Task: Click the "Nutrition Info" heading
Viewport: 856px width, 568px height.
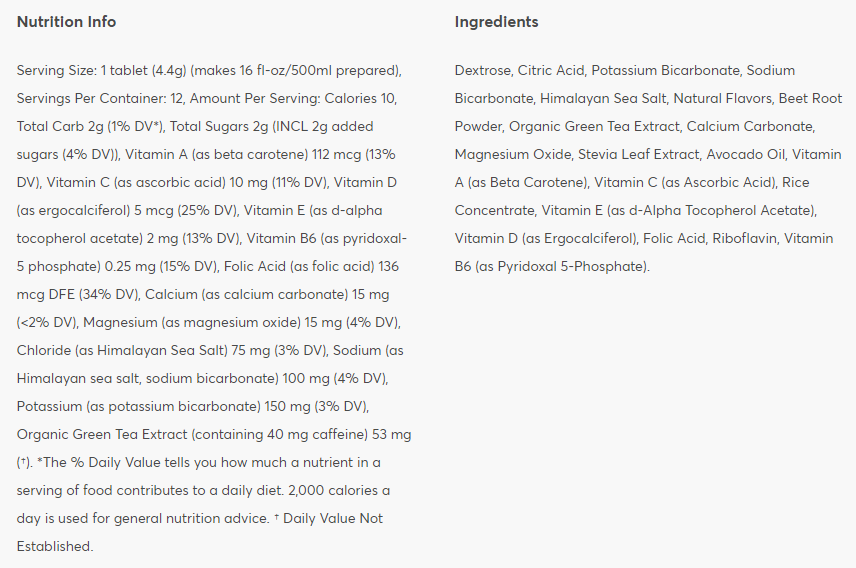Action: click(66, 22)
